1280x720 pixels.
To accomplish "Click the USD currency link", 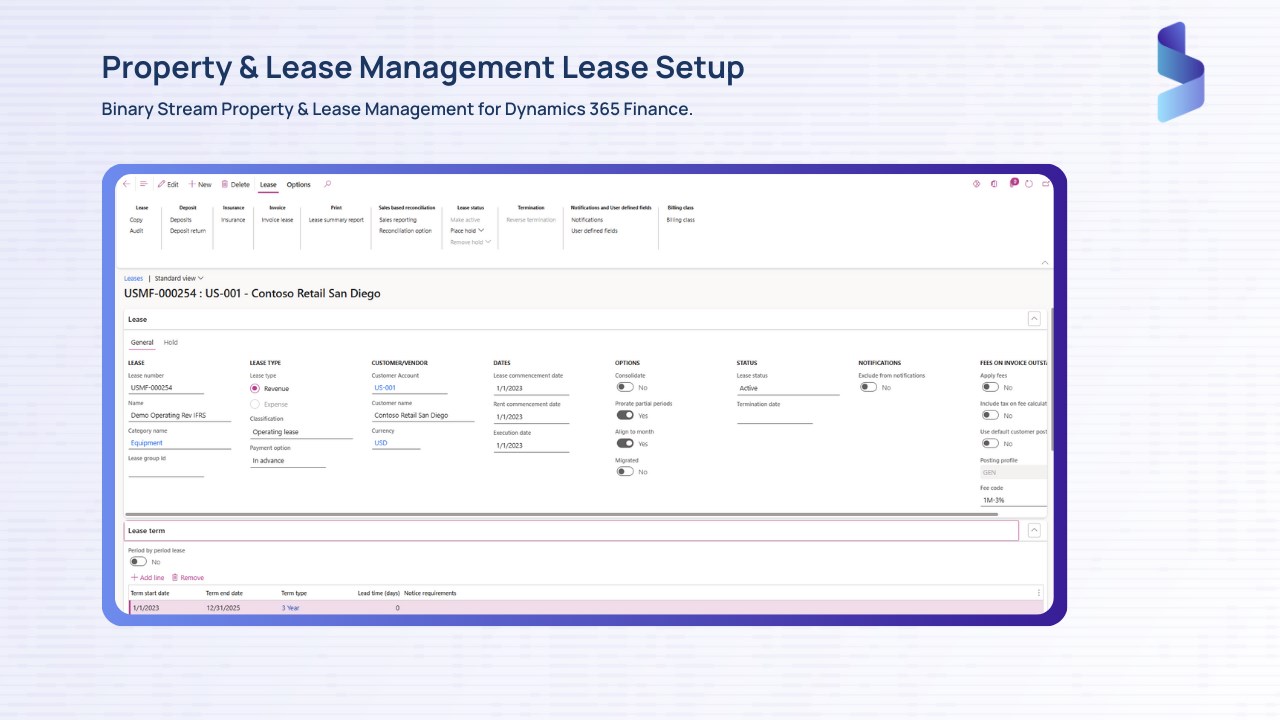I will point(381,443).
